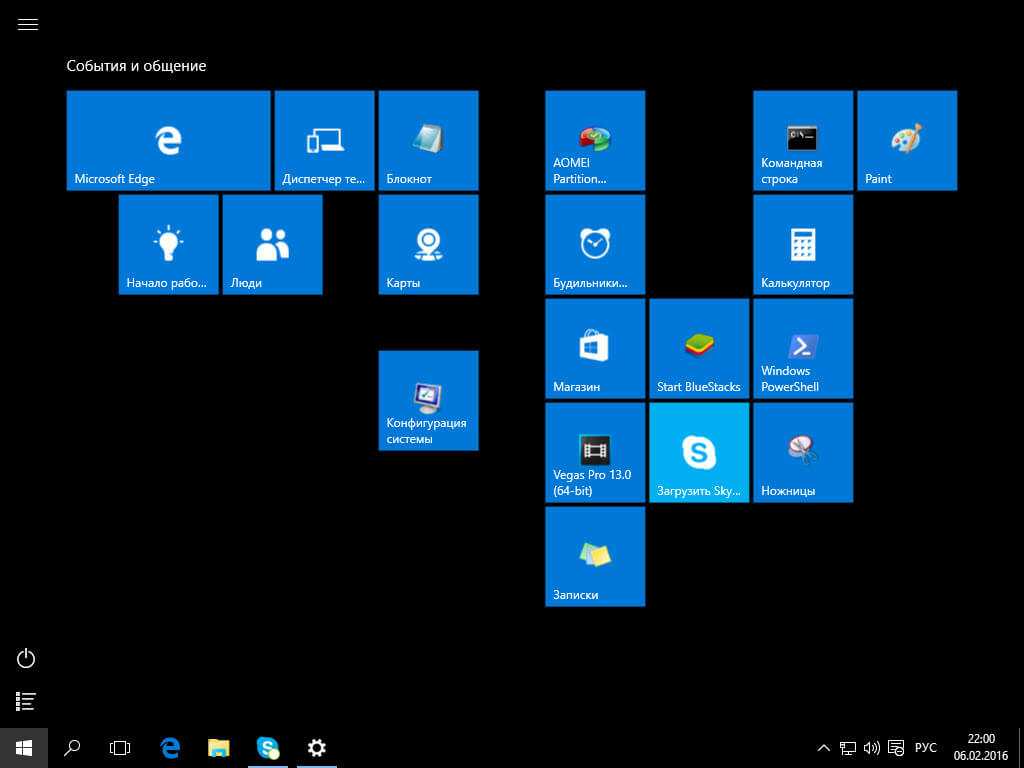Open the All apps list button
The image size is (1024, 768).
pos(27,701)
